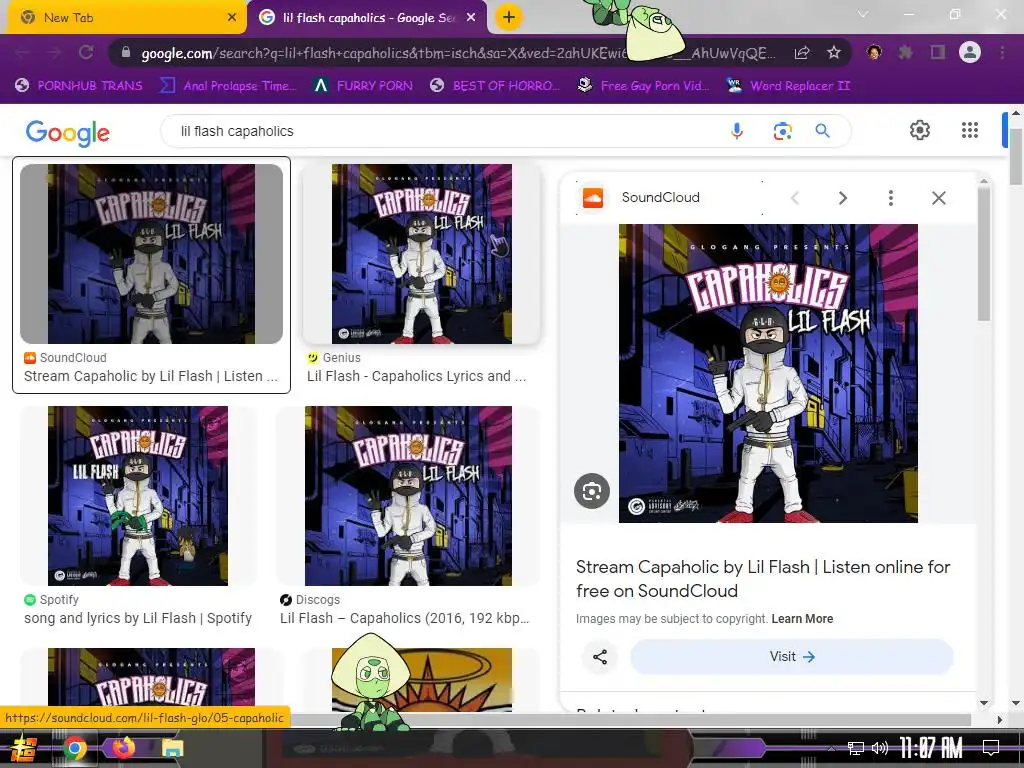The image size is (1024, 768).
Task: Click the forward navigation arrow in Chrome
Action: 54,52
